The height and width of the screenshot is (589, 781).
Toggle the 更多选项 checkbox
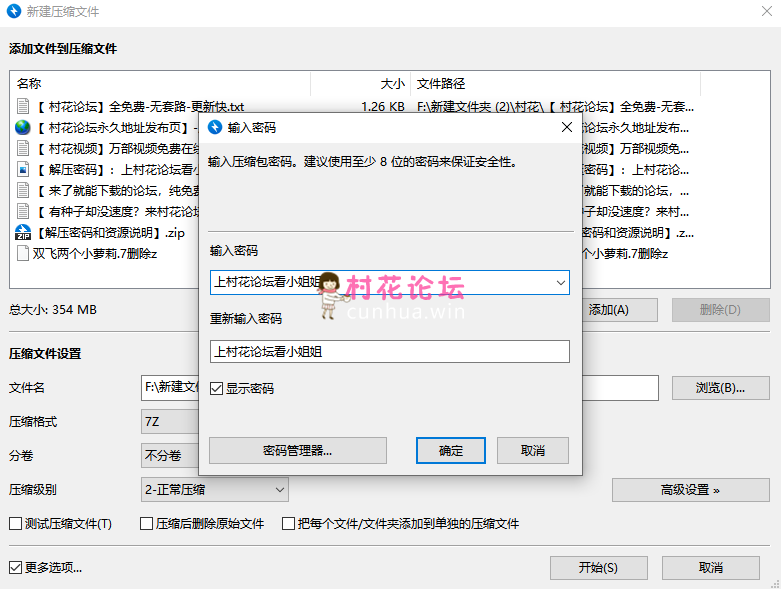[x=15, y=567]
